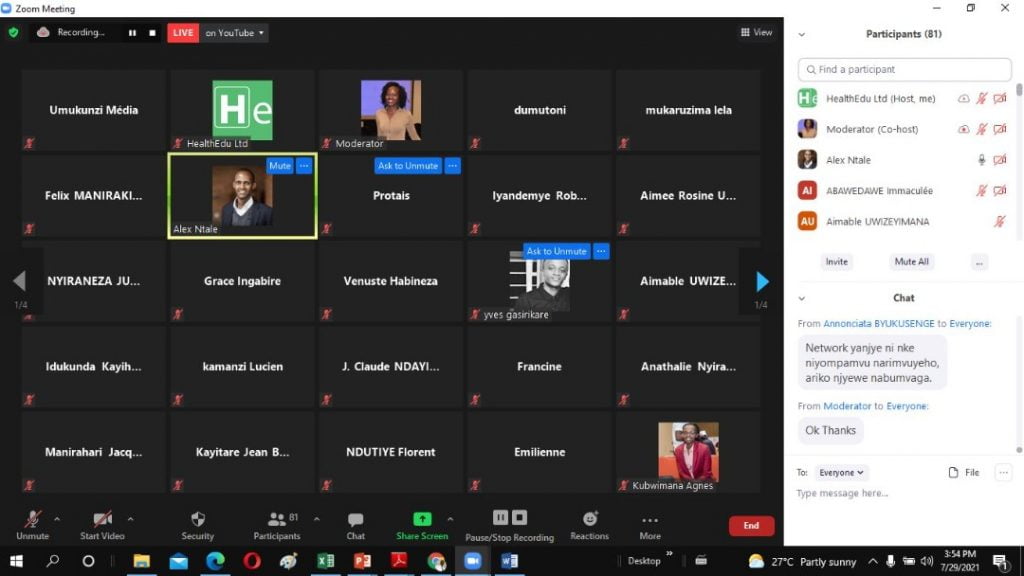
Task: Toggle the Participants panel button
Action: click(x=277, y=525)
